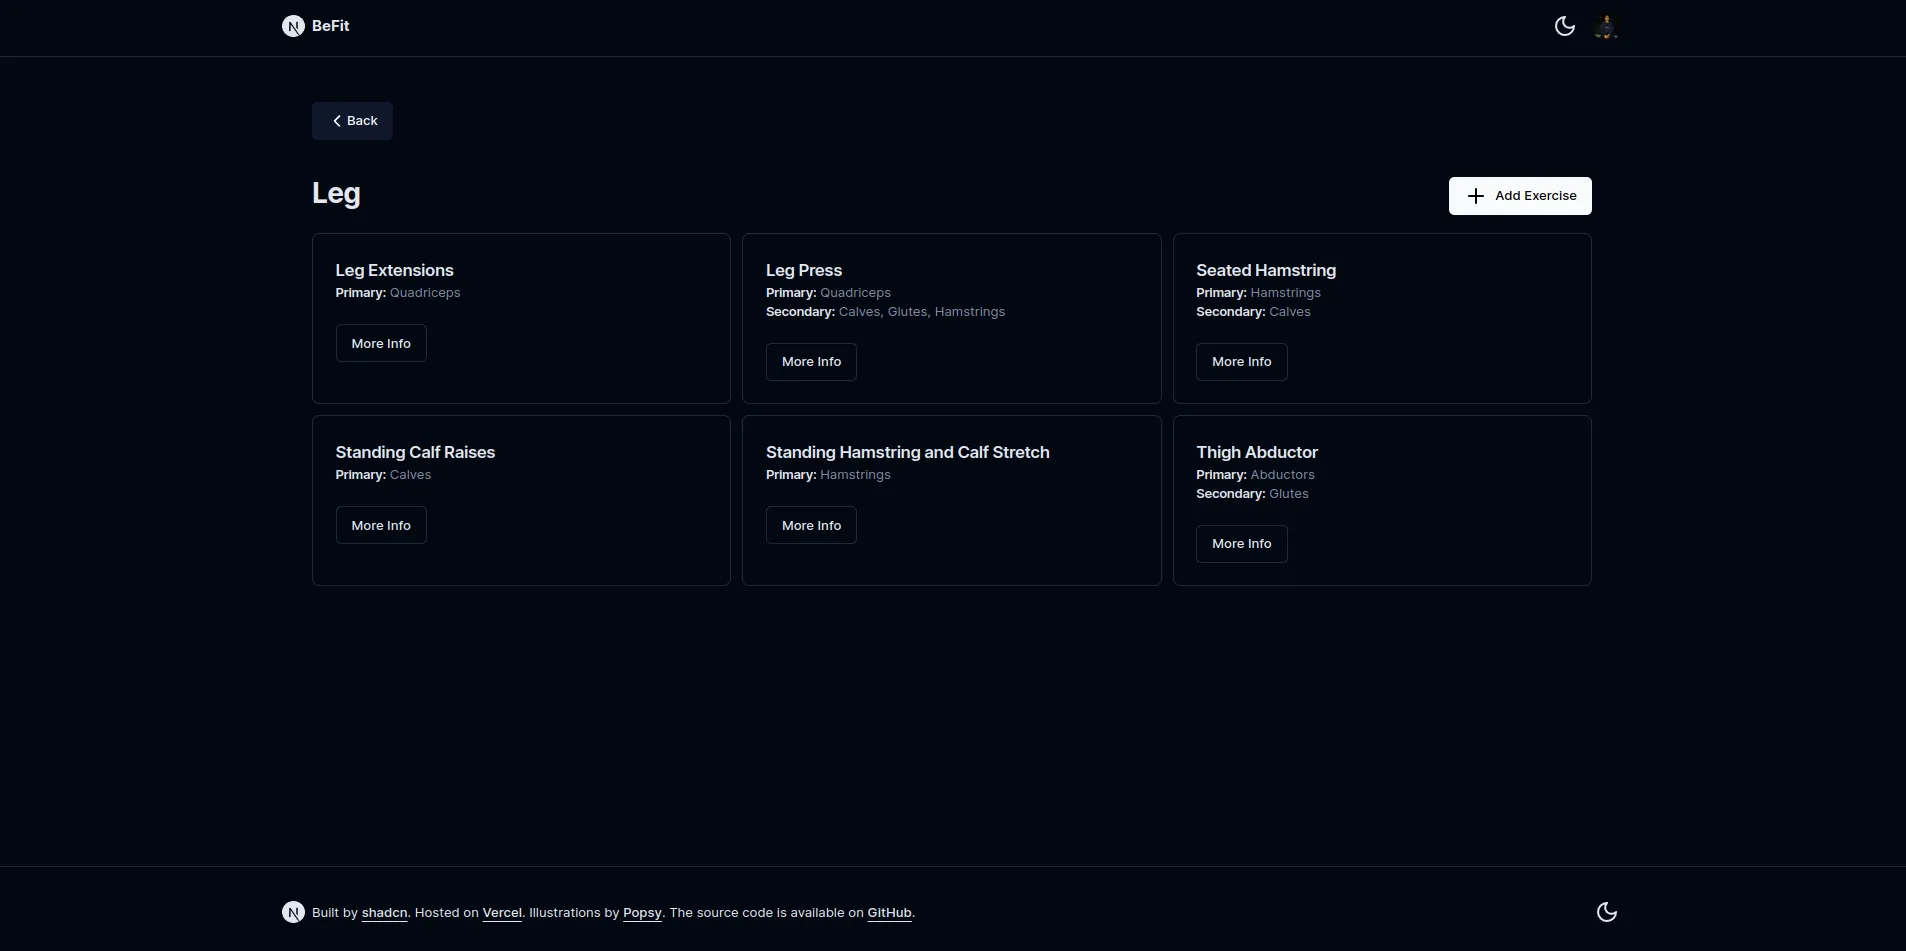Toggle dark mode with header moon icon
This screenshot has height=951, width=1906.
click(x=1565, y=26)
